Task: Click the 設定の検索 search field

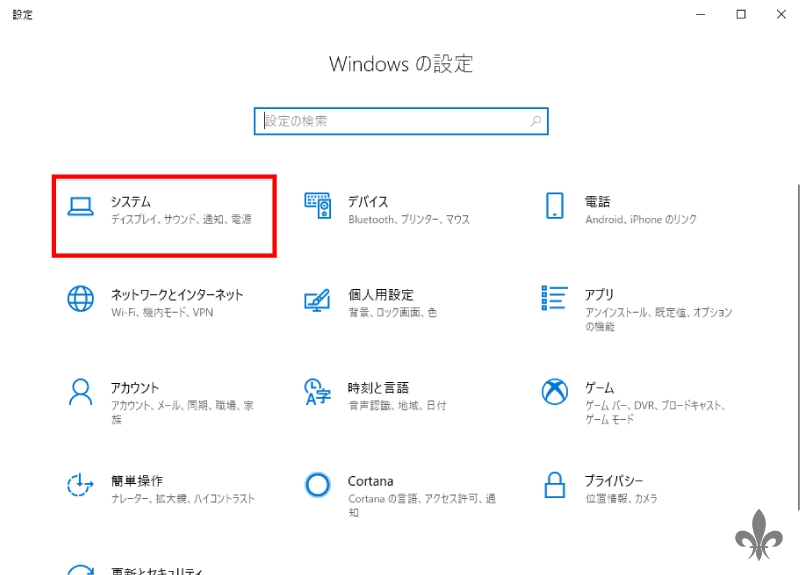Action: point(401,121)
